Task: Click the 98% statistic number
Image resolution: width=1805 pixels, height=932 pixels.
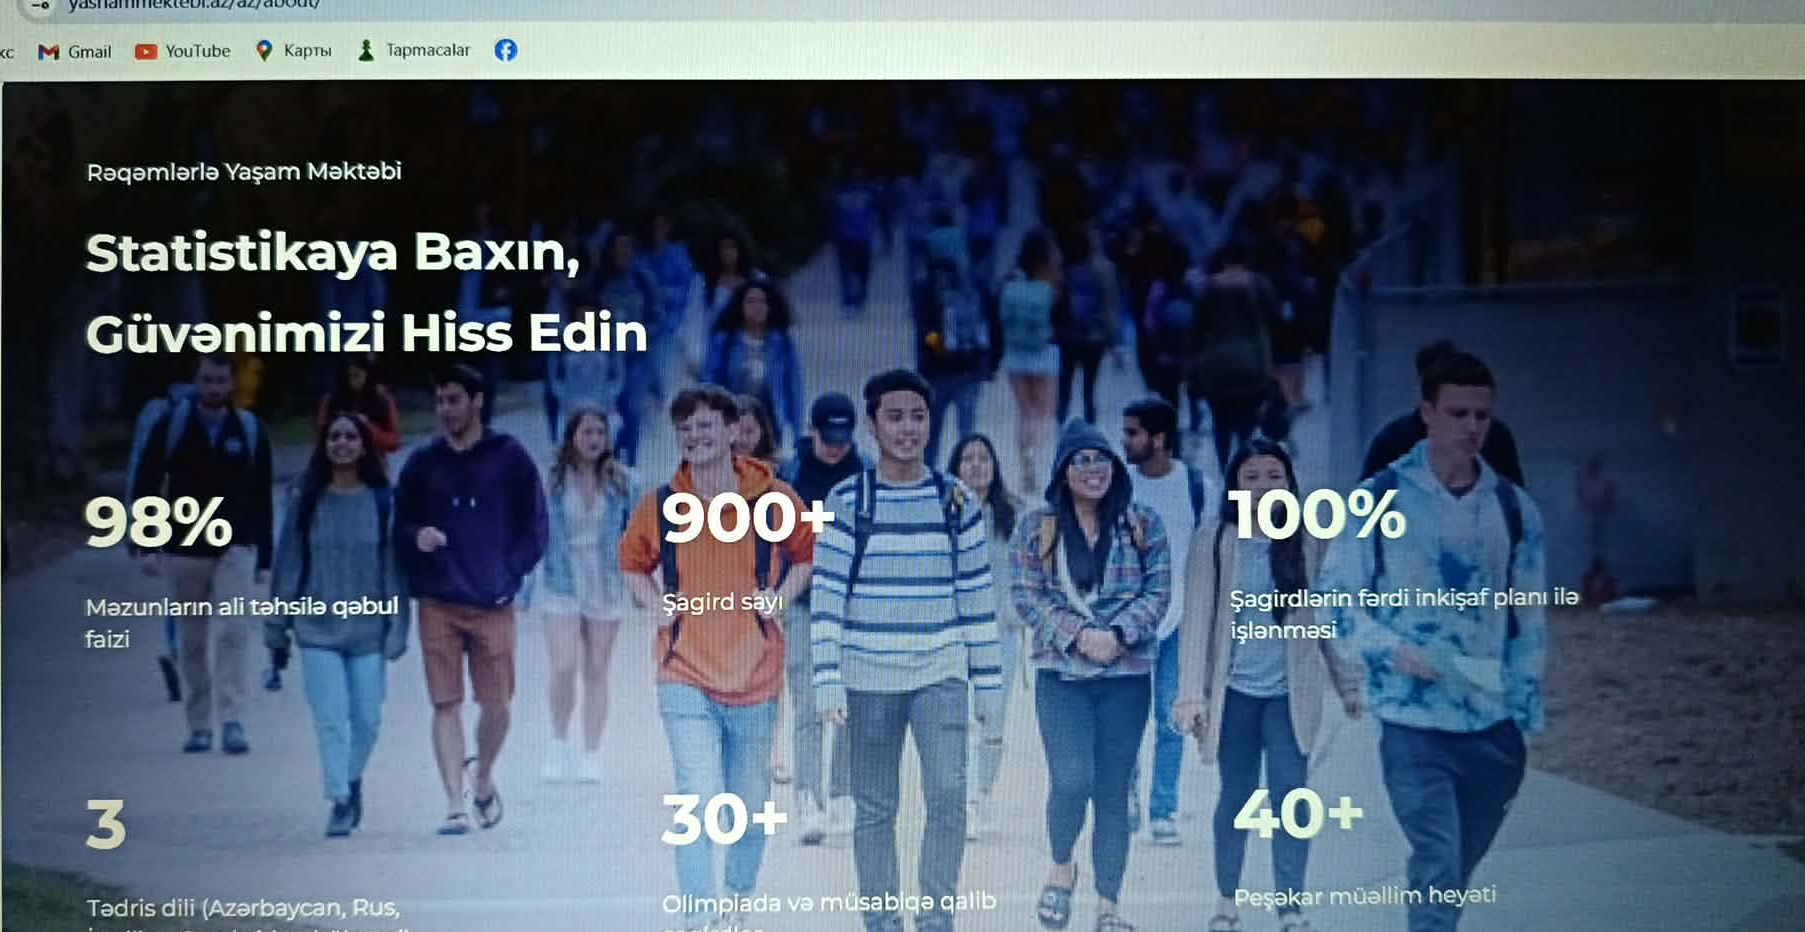Action: coord(158,522)
